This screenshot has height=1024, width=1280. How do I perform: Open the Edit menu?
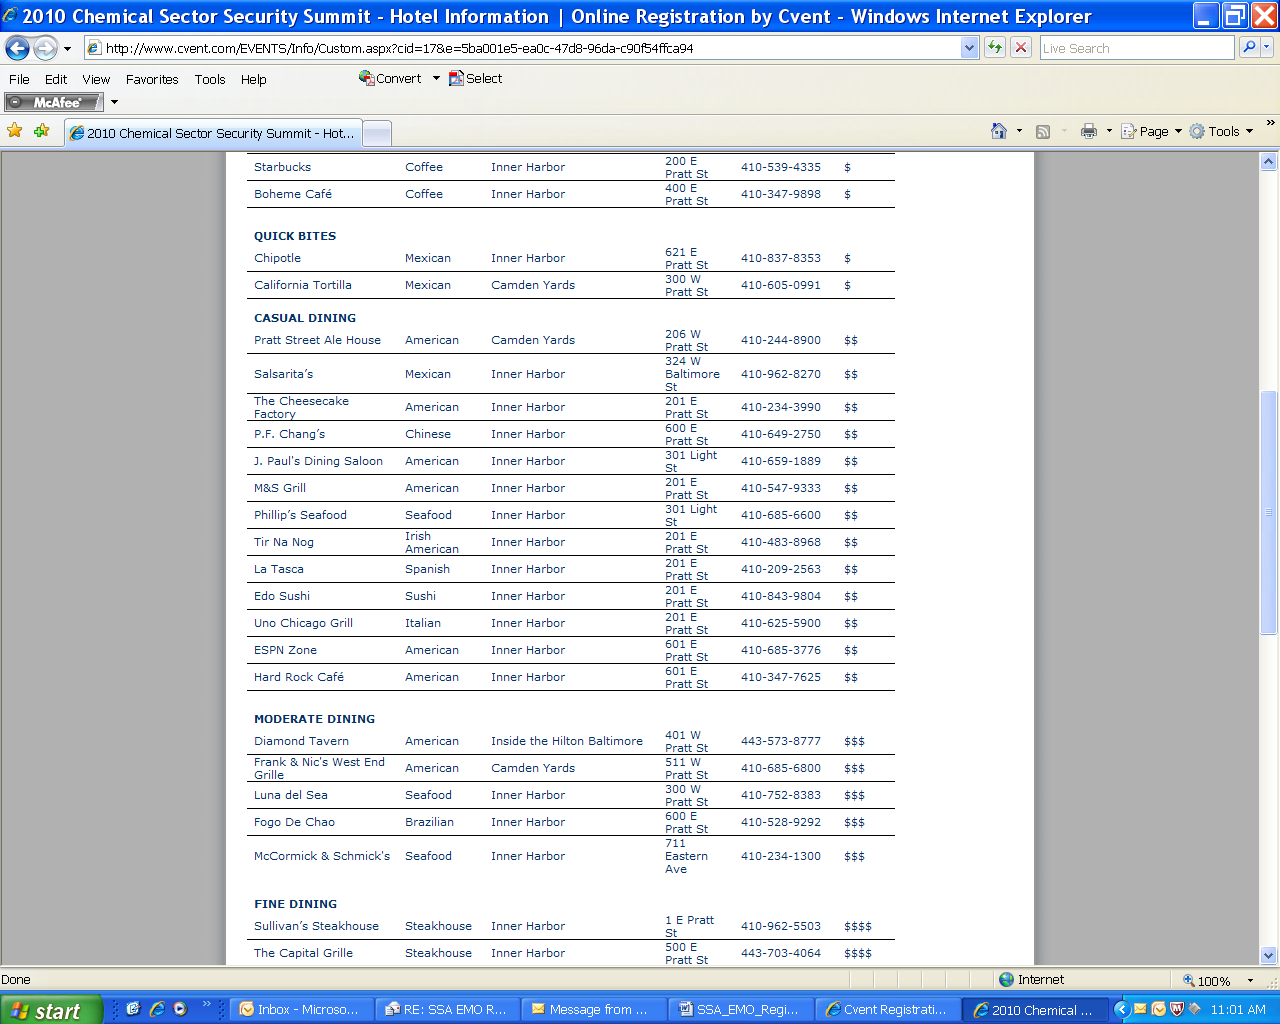point(56,80)
